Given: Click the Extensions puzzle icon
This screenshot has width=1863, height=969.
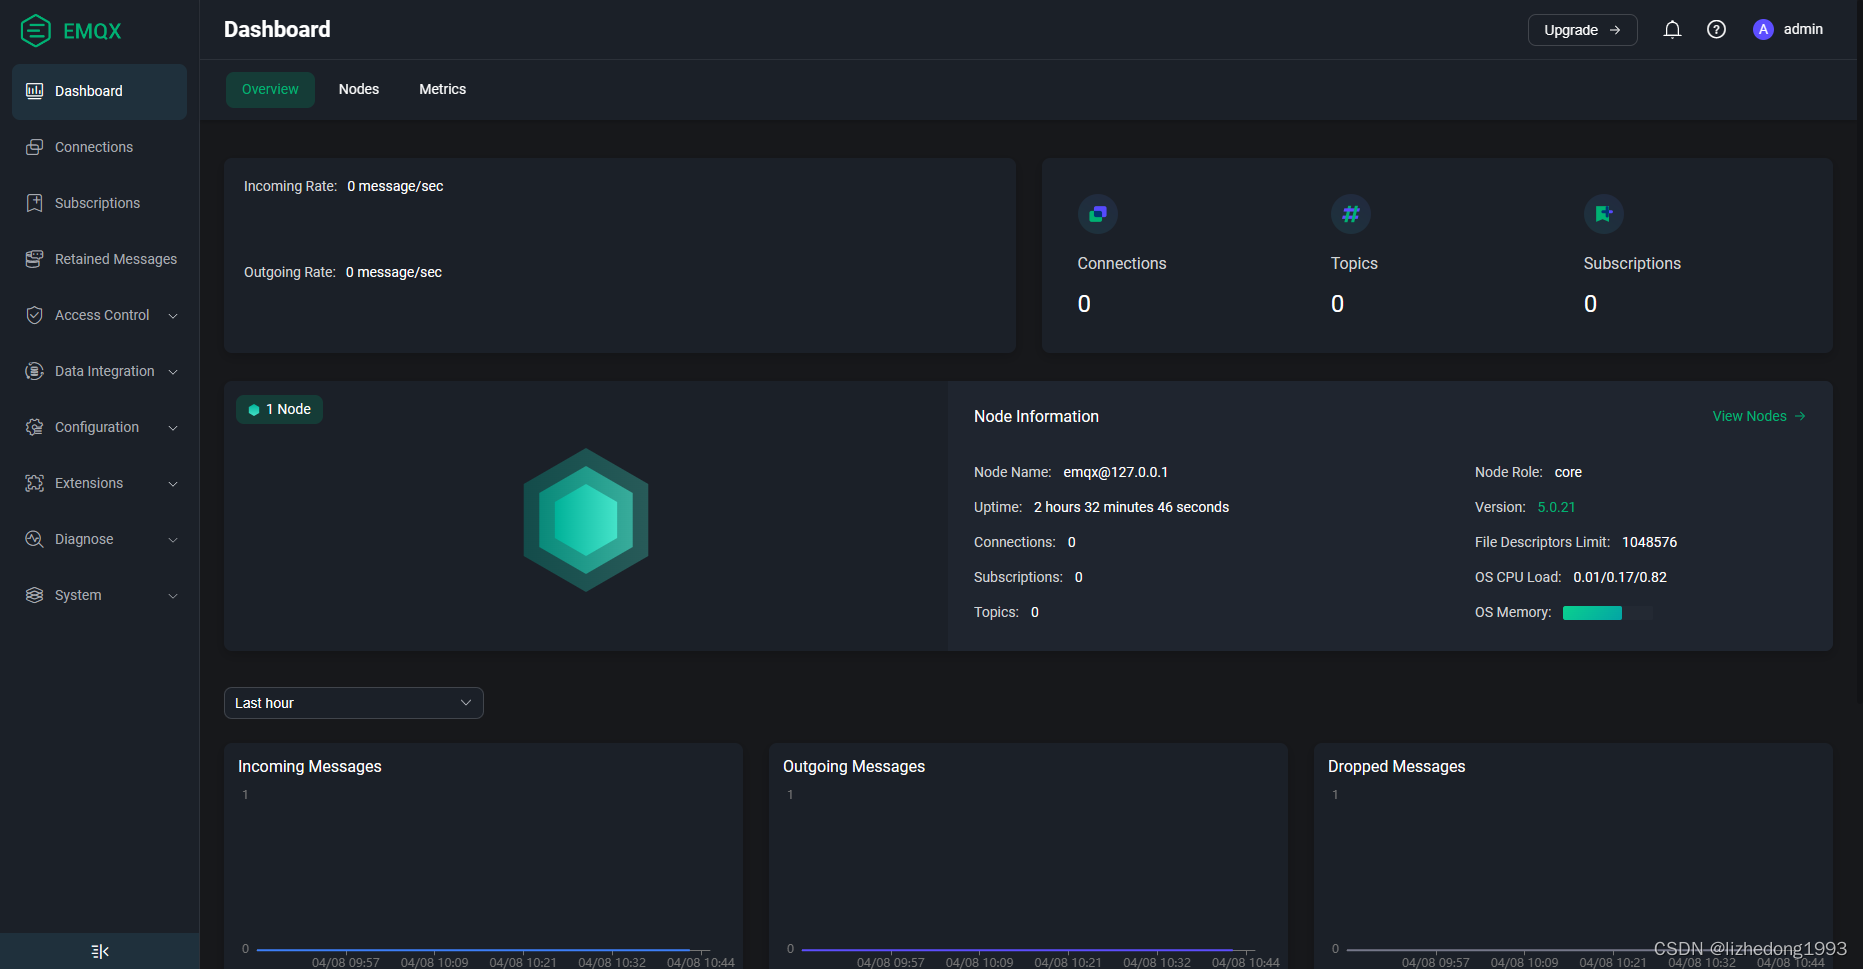Looking at the screenshot, I should pos(34,483).
